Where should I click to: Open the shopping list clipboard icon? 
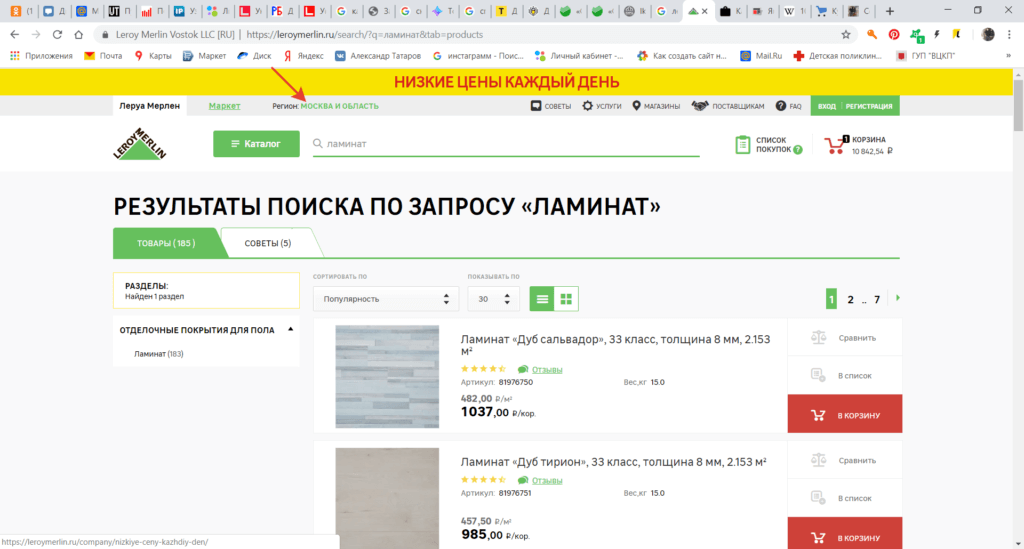(743, 145)
